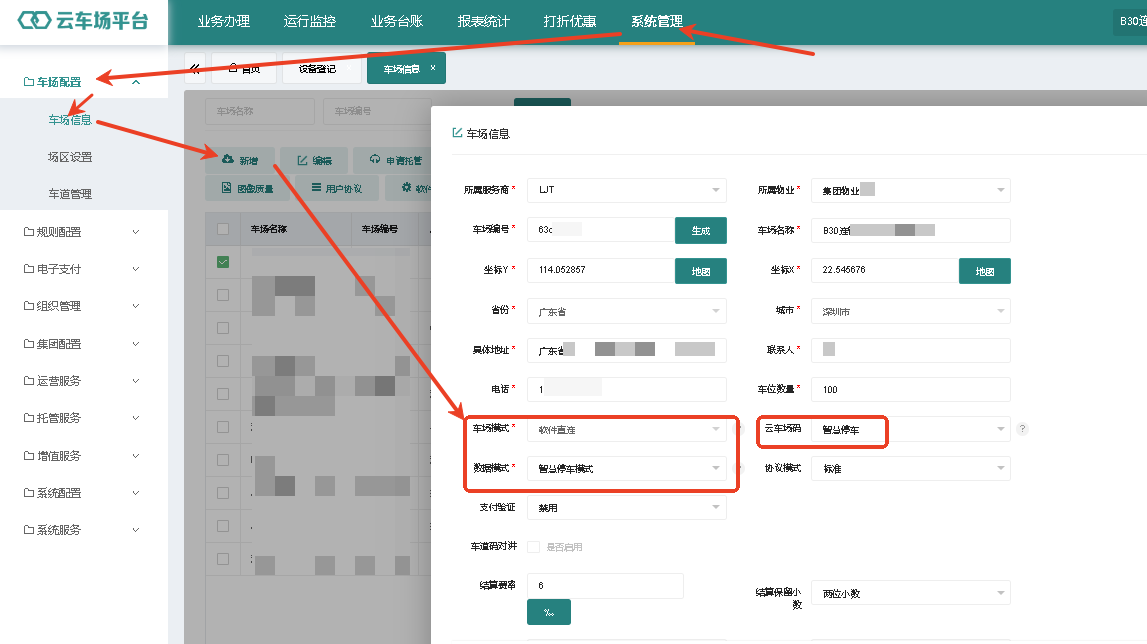Click the 具体地址 input field
The width and height of the screenshot is (1147, 644).
click(x=627, y=350)
